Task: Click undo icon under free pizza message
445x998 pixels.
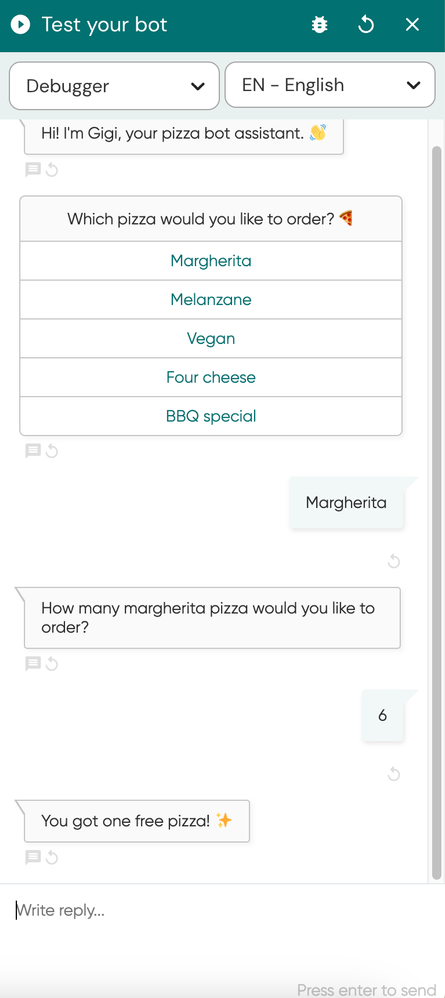Action: point(52,858)
